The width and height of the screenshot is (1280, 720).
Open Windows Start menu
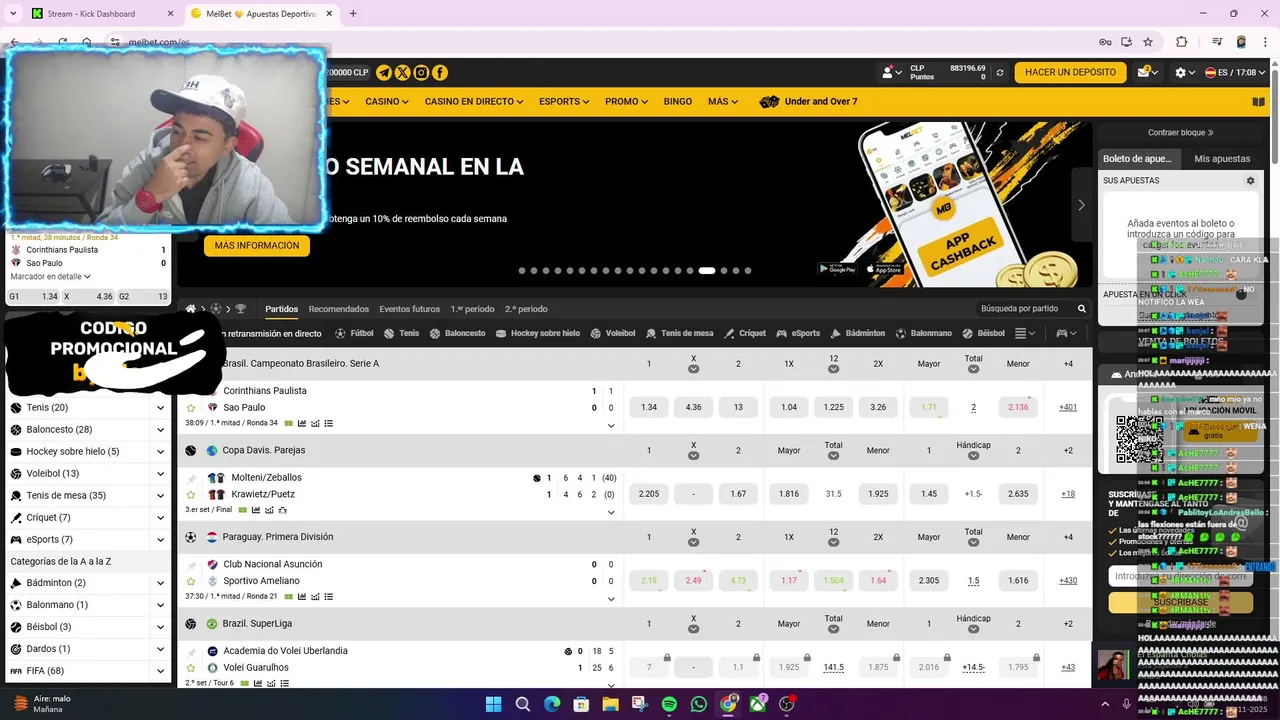click(x=493, y=704)
